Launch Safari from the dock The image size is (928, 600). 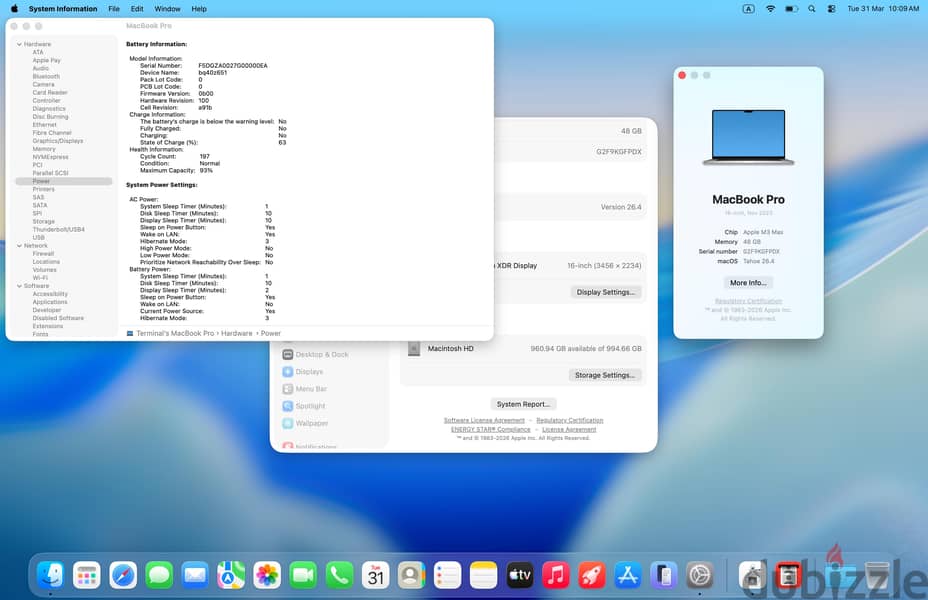(123, 575)
